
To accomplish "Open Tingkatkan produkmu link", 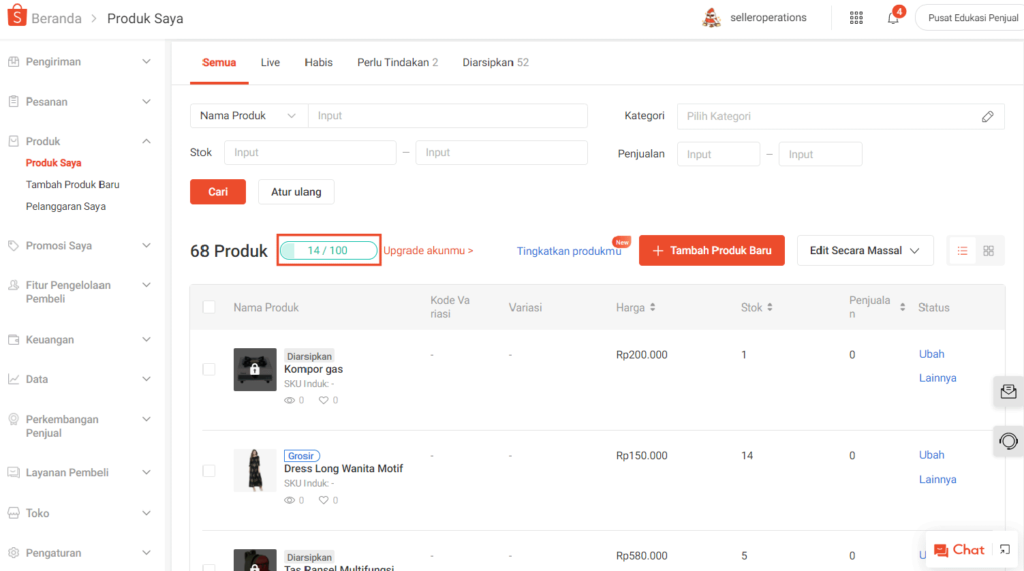I will pyautogui.click(x=569, y=252).
